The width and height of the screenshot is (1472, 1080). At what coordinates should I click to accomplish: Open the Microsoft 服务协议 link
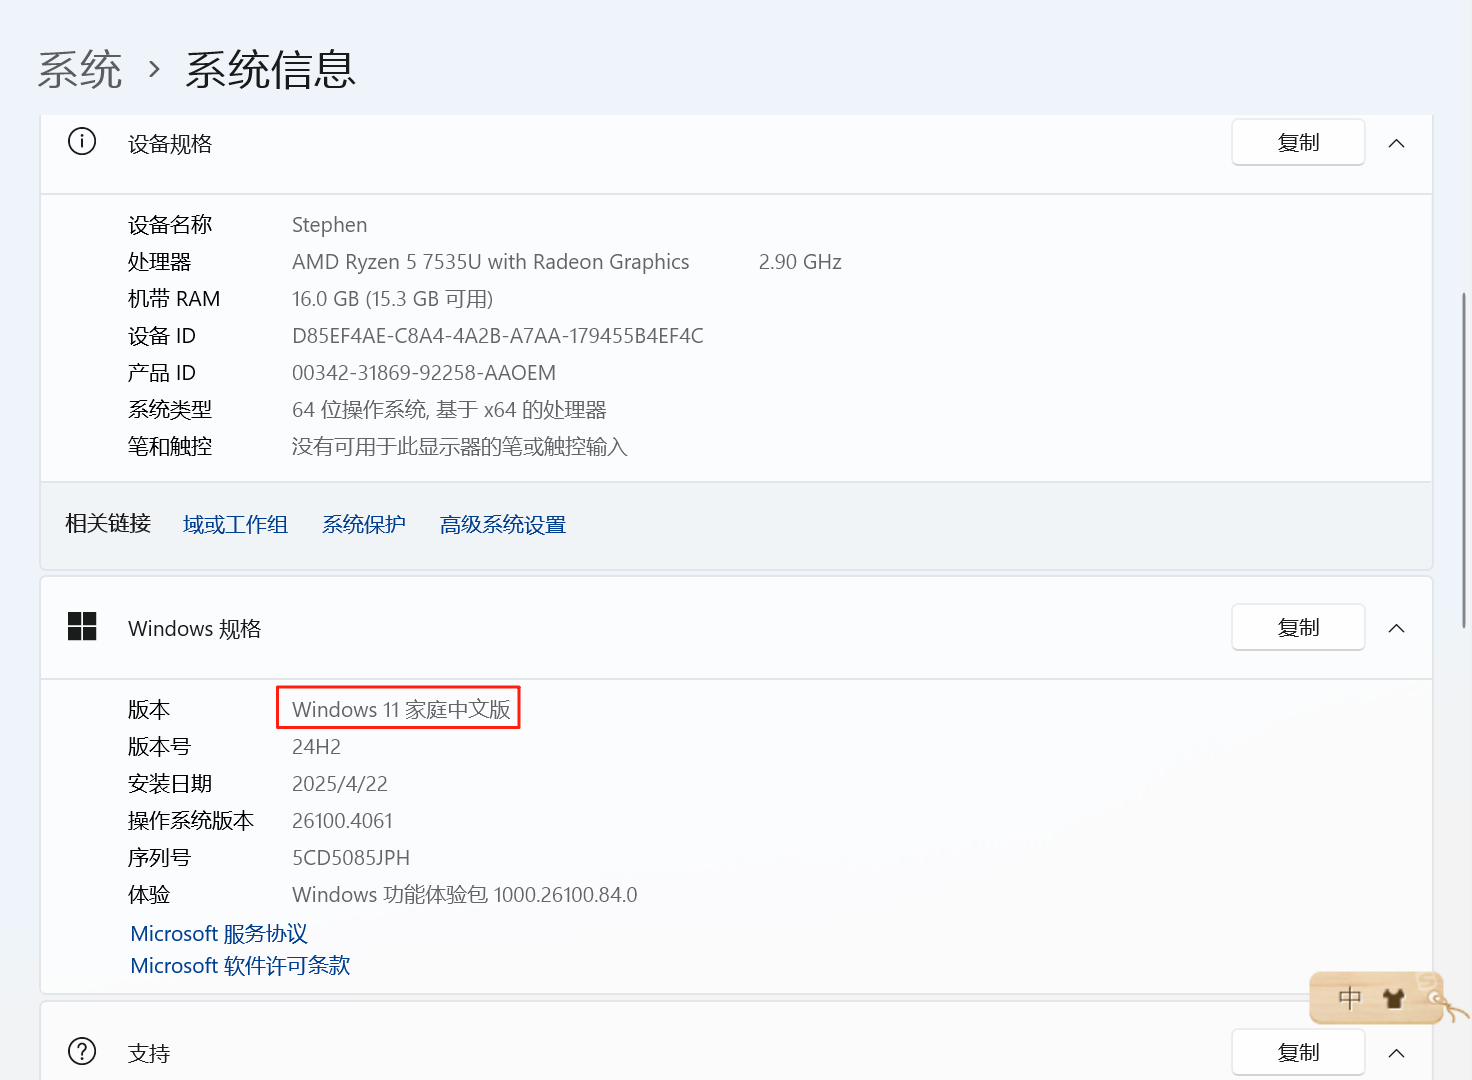coord(219,934)
